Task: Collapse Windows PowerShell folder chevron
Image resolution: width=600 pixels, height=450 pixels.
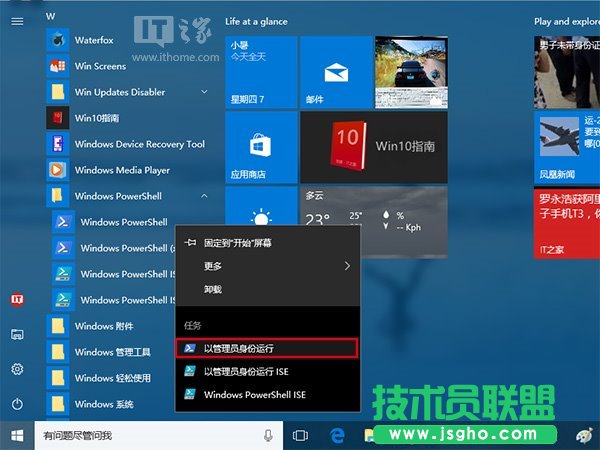Action: (x=204, y=196)
